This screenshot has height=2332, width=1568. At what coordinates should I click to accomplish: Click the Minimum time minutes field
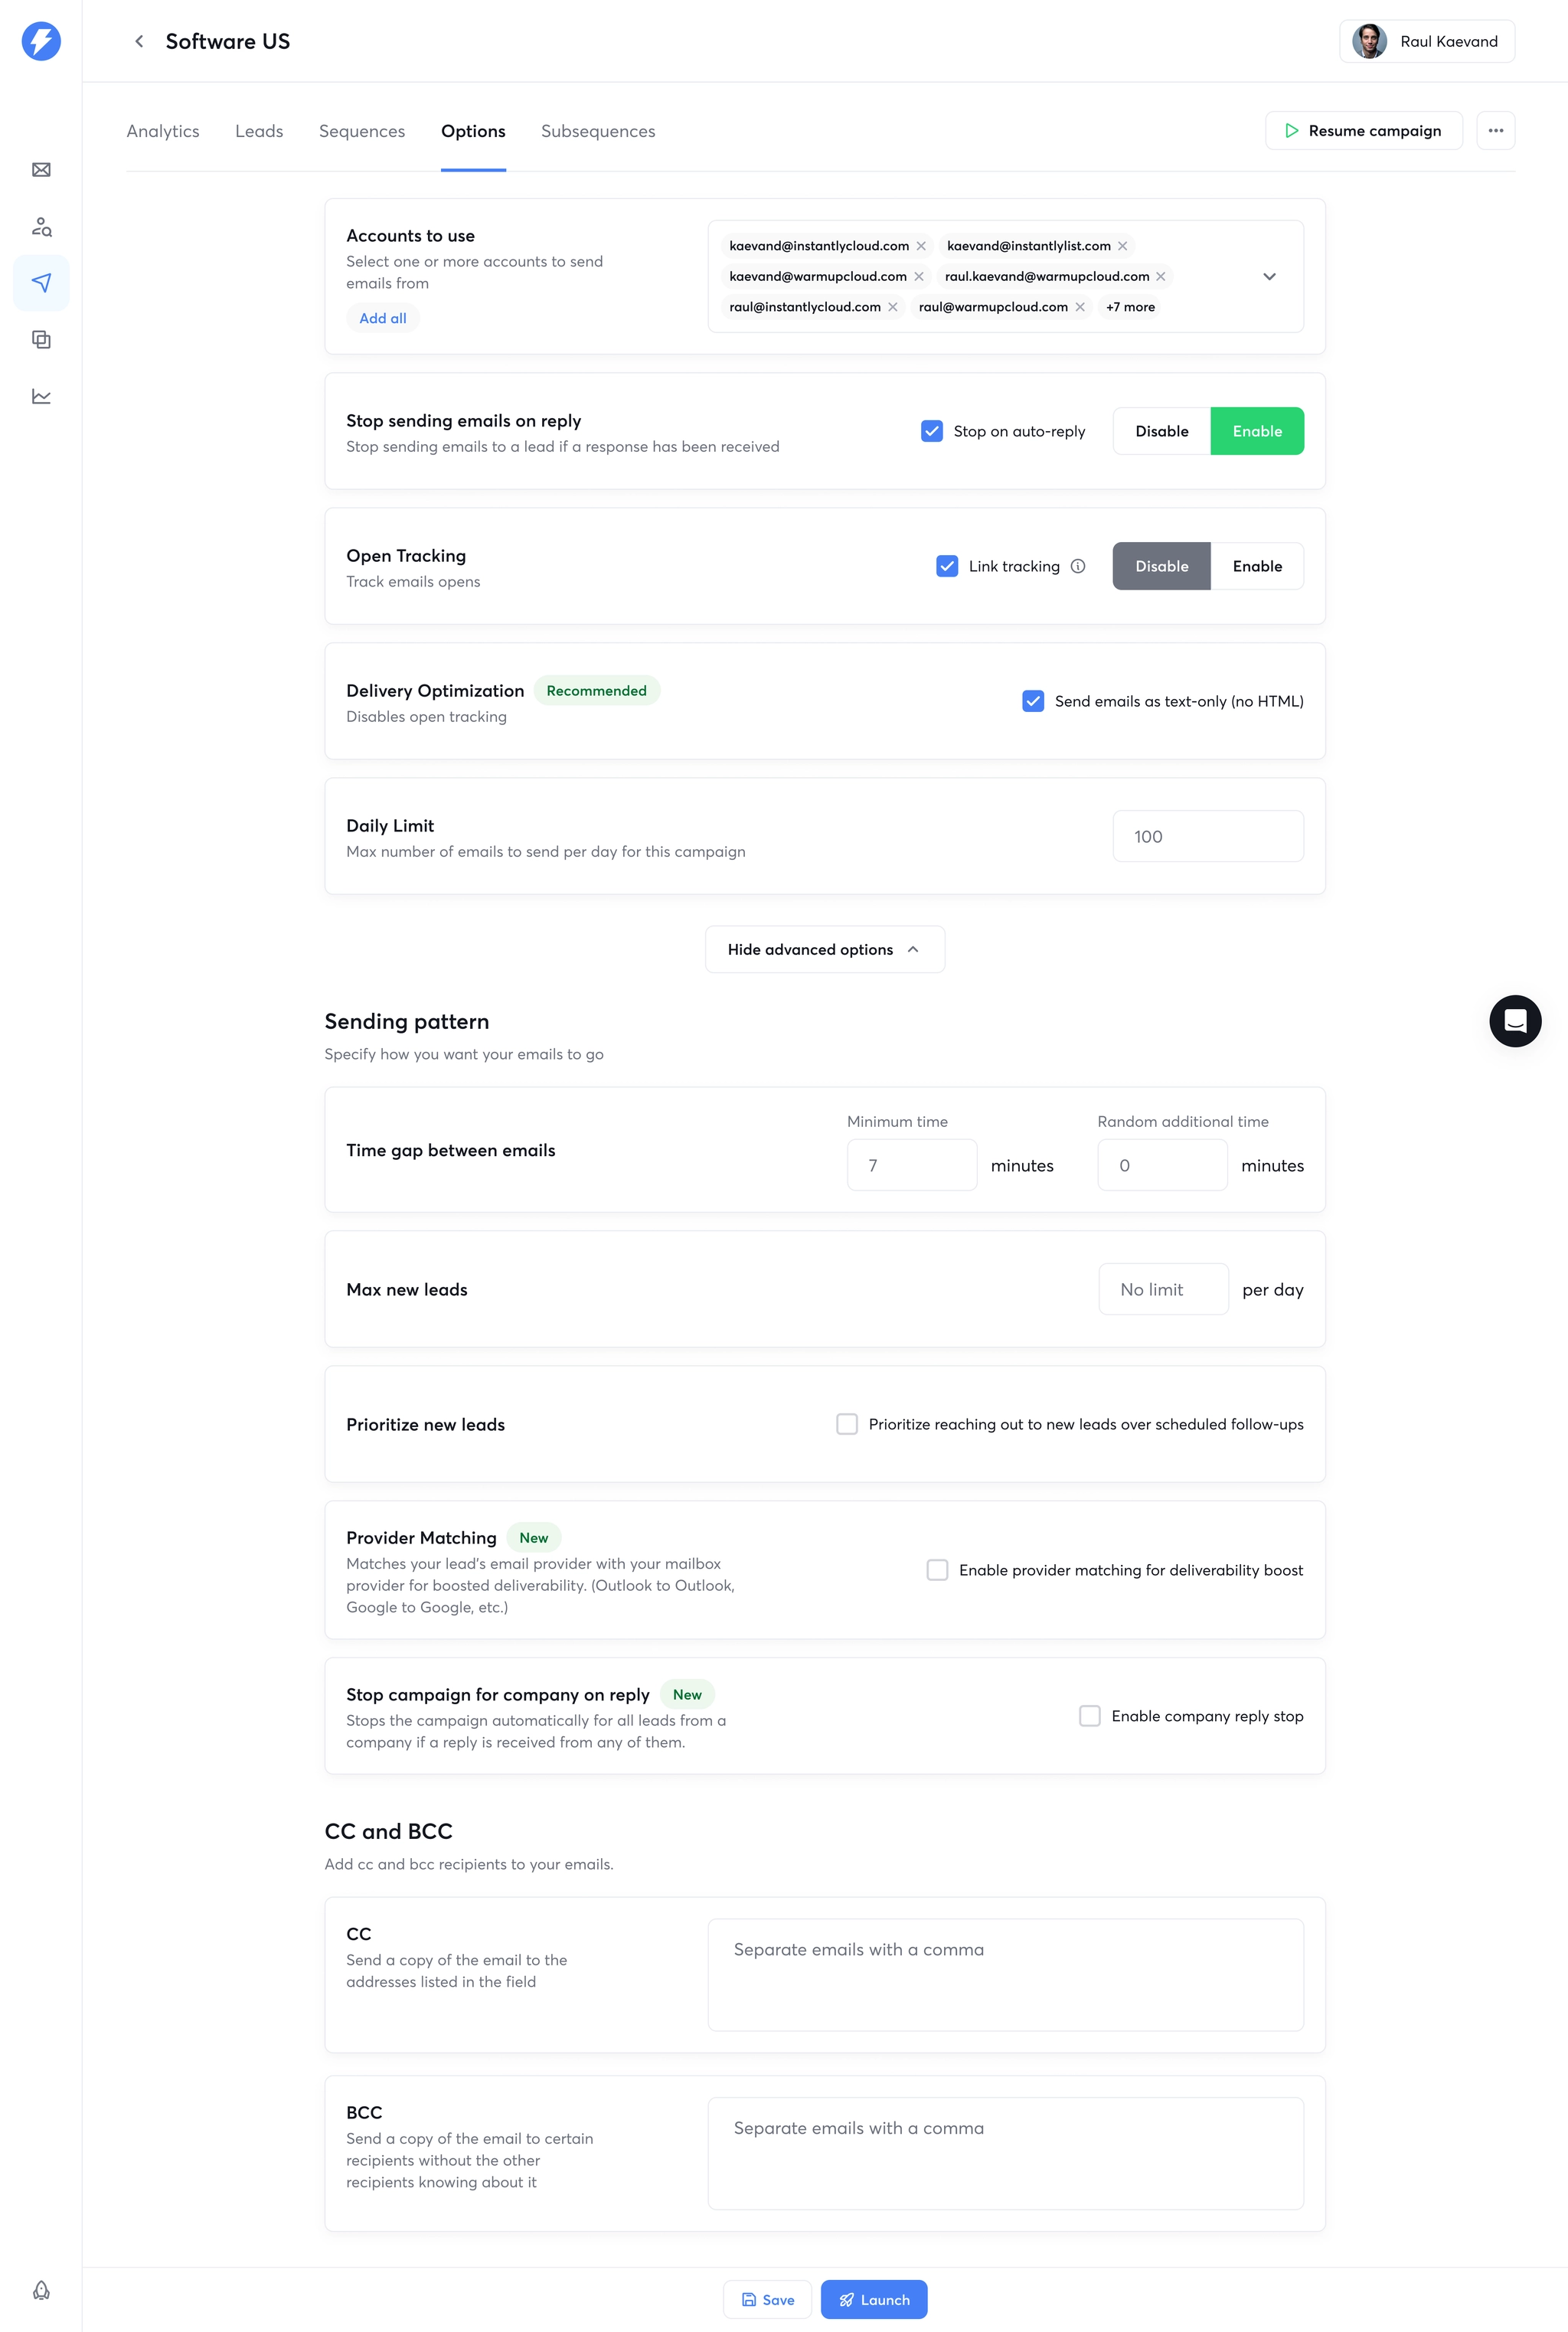pyautogui.click(x=912, y=1165)
